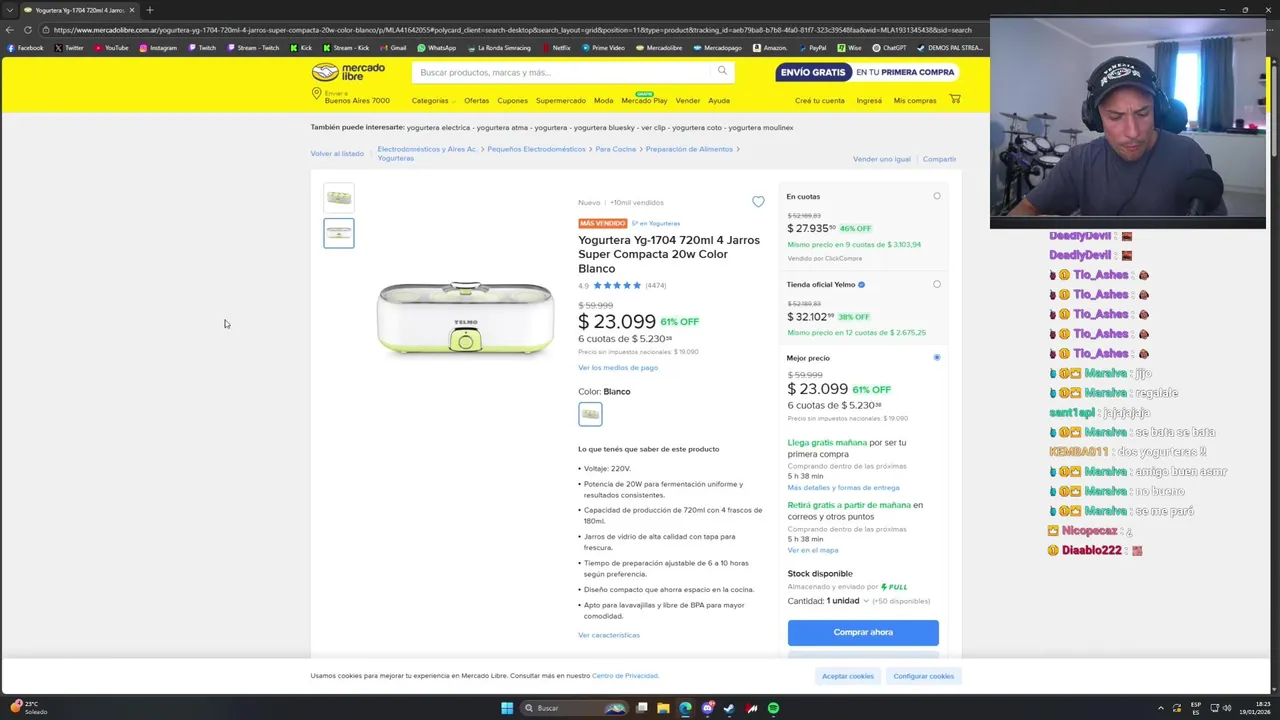Click the search magnifier icon
This screenshot has width=1280, height=720.
(x=722, y=71)
